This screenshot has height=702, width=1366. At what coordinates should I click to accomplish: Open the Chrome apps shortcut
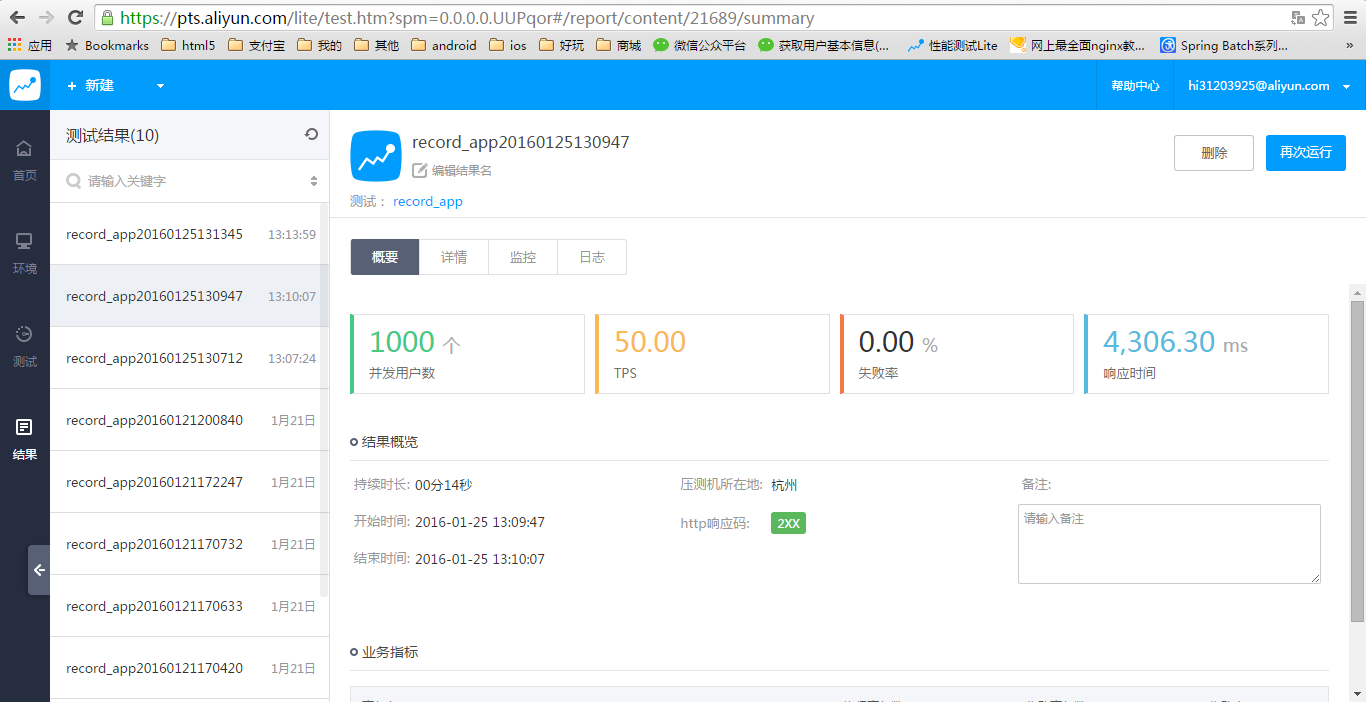[30, 45]
